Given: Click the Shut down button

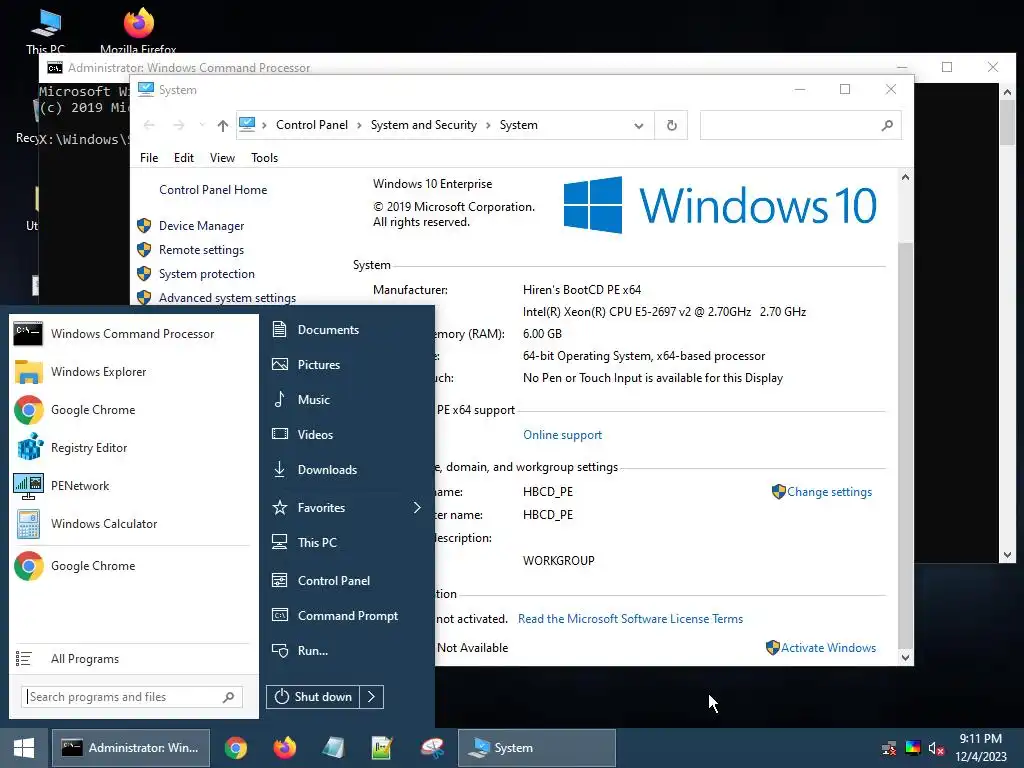Looking at the screenshot, I should pos(313,697).
